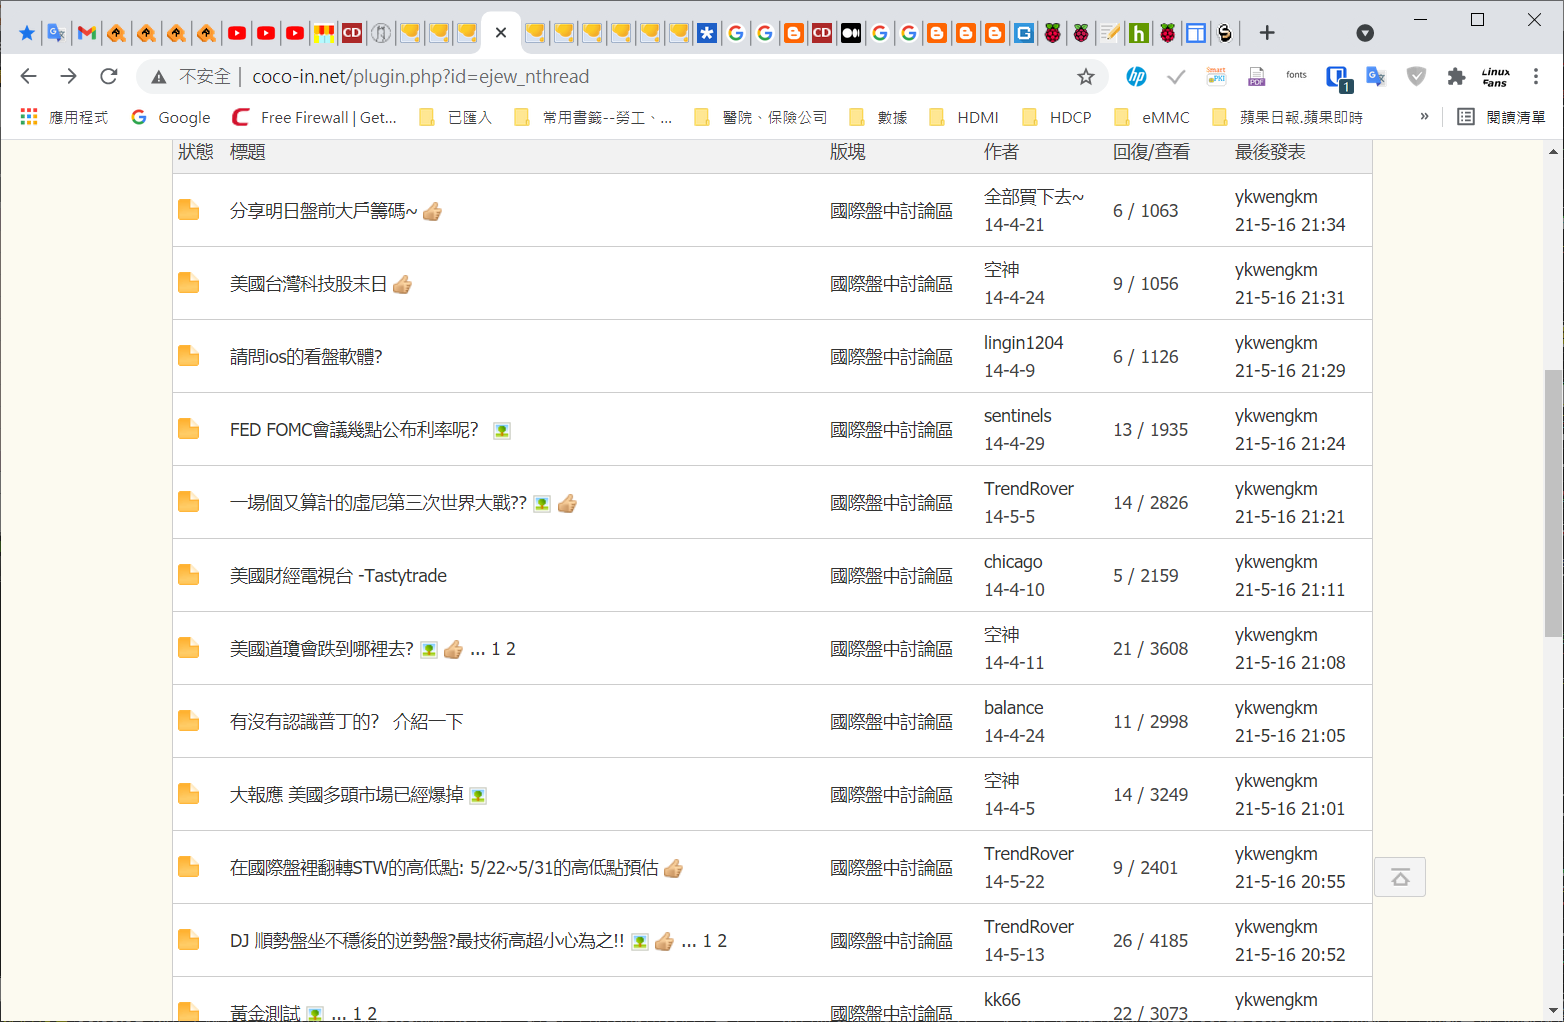Expand the 數據 bookmark folder
The image size is (1564, 1022).
(x=878, y=117)
